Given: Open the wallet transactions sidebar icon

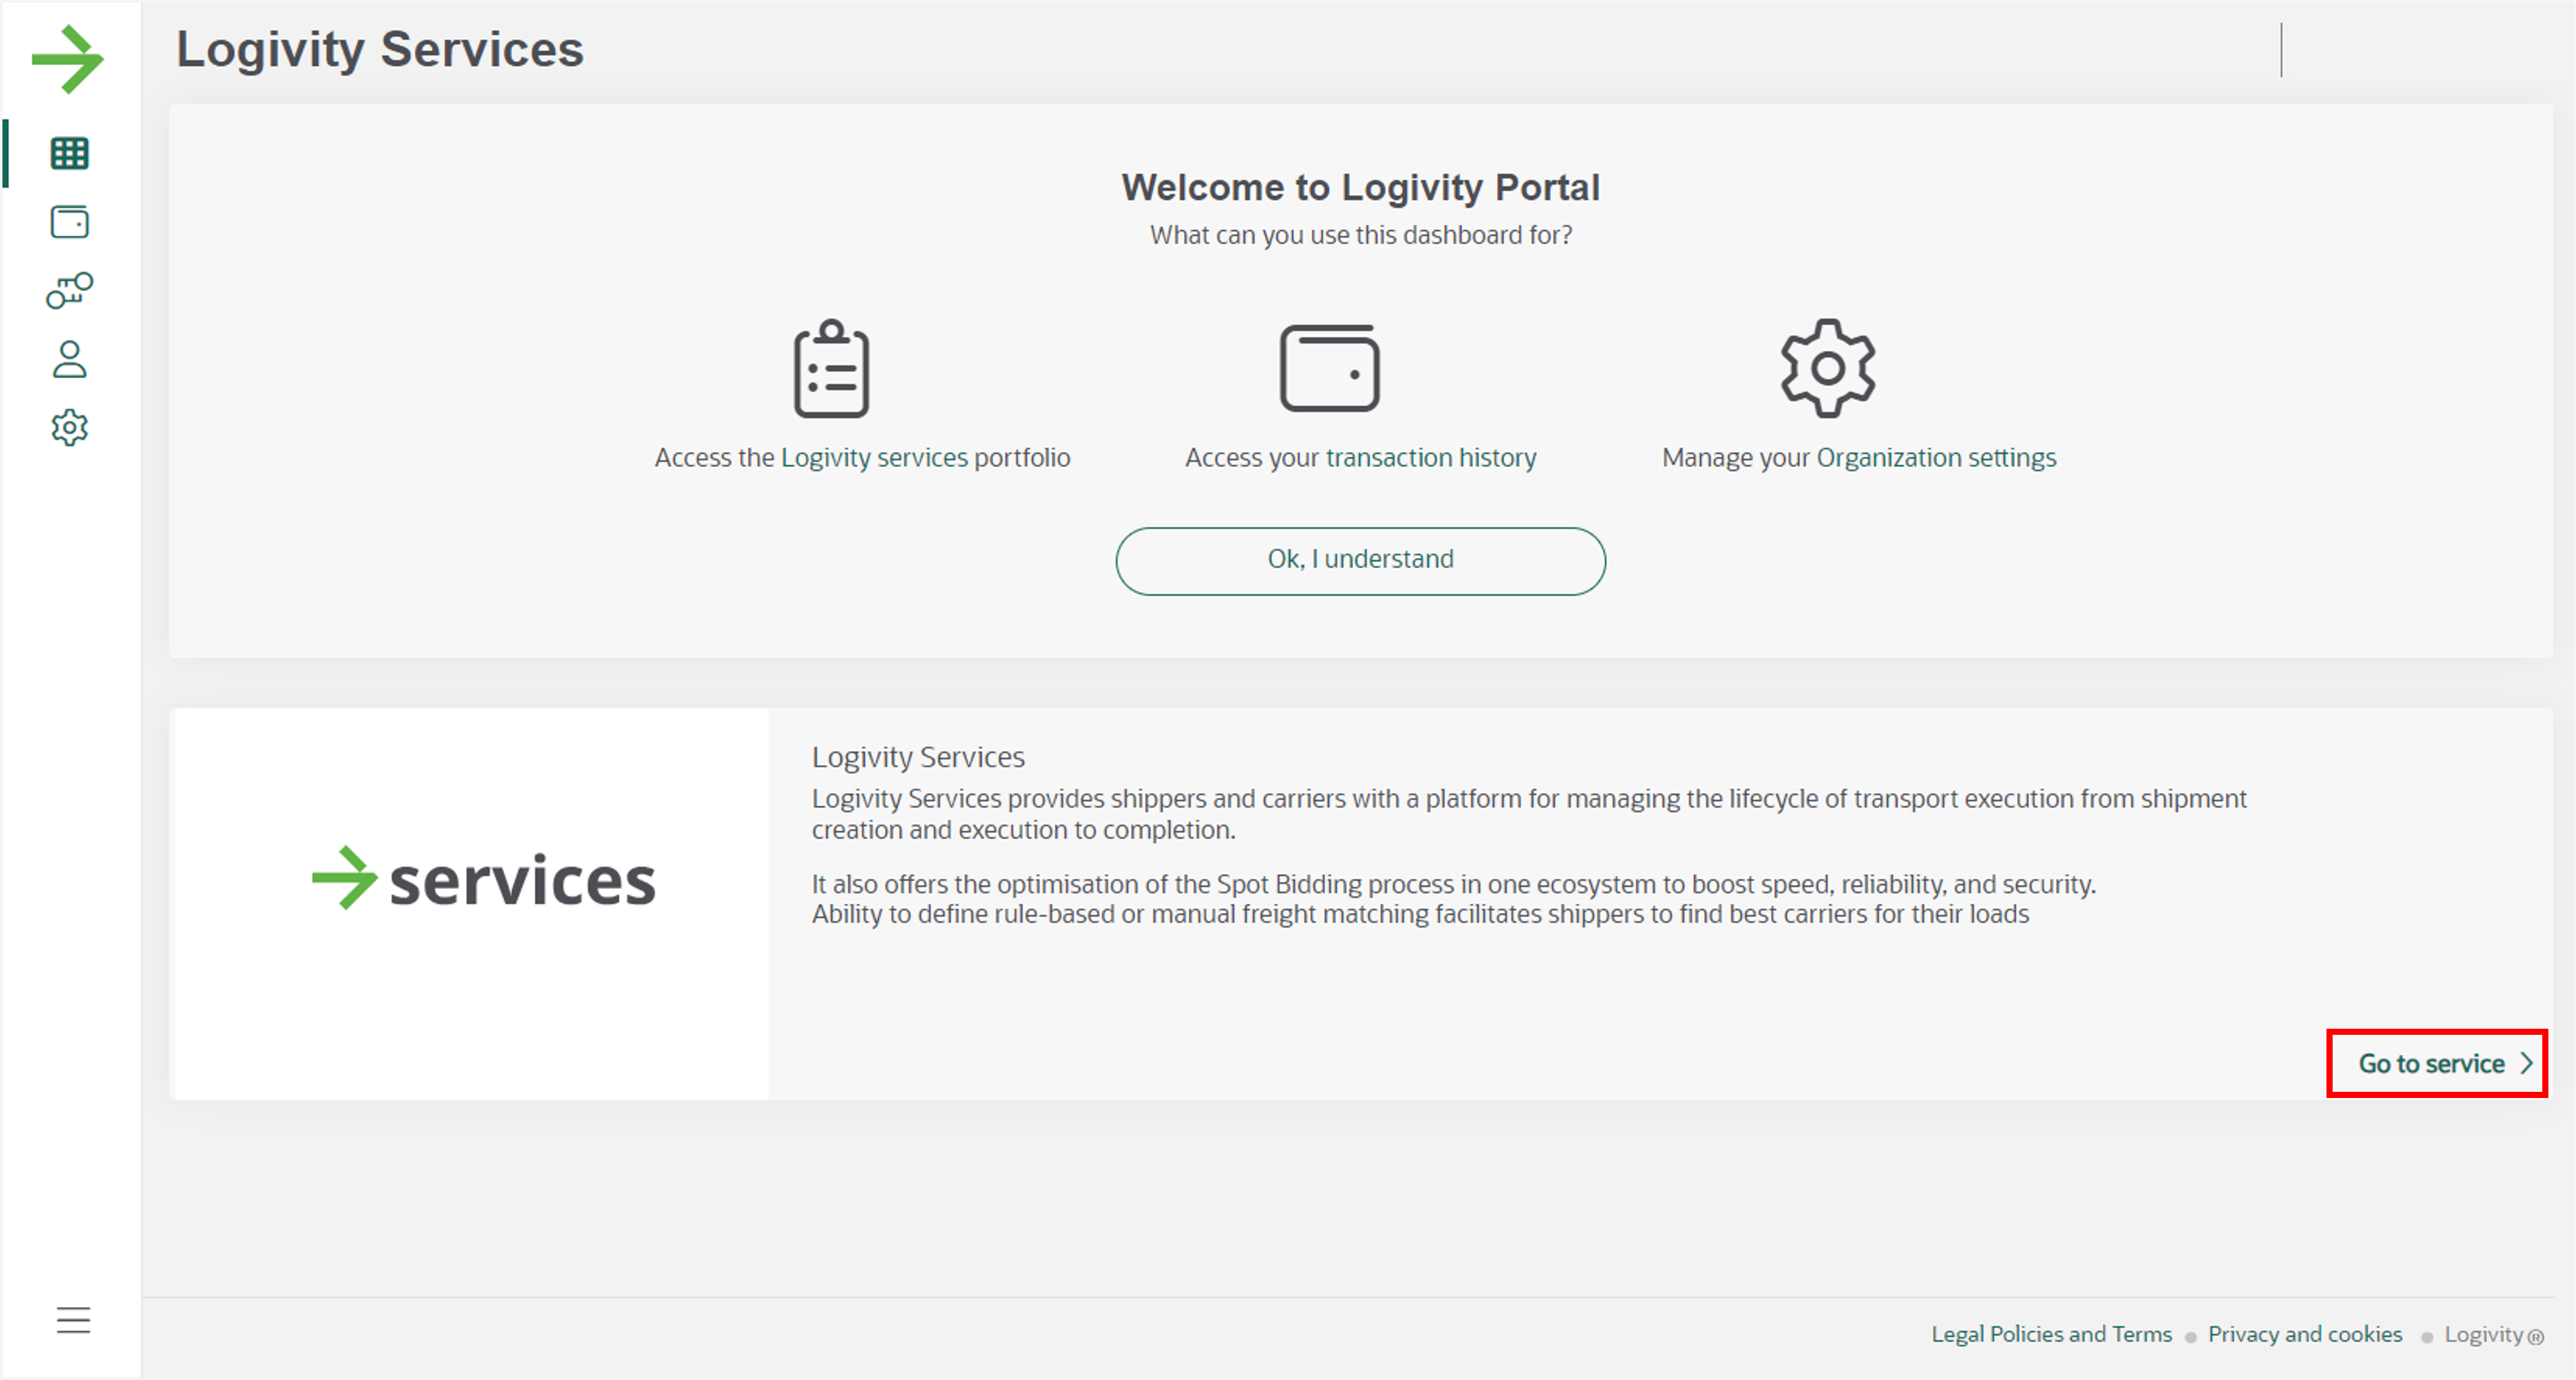Looking at the screenshot, I should (70, 222).
